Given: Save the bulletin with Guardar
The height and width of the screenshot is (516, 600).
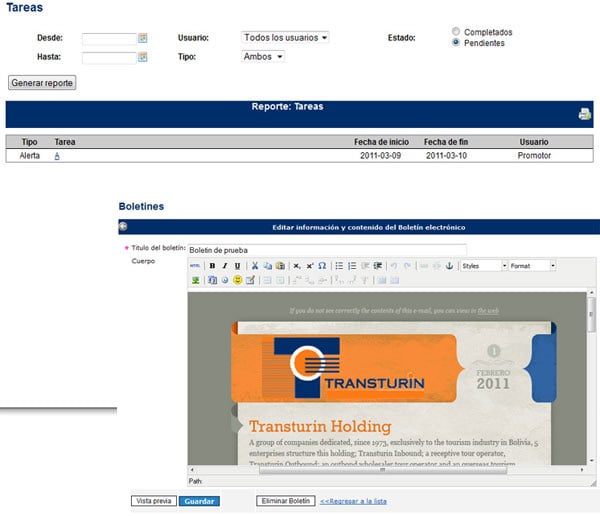Looking at the screenshot, I should coord(199,501).
